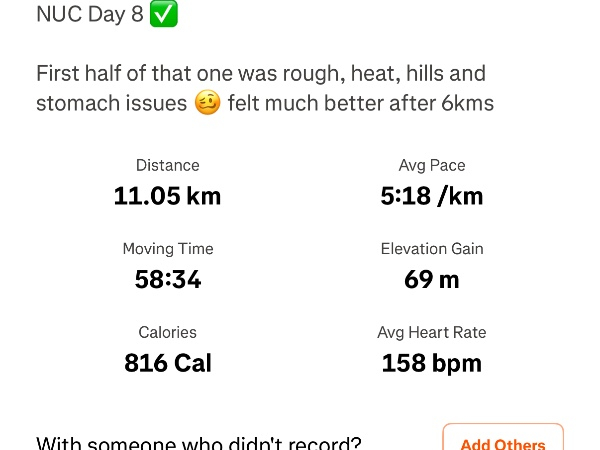
Task: Click the Calories label
Action: [x=168, y=332]
